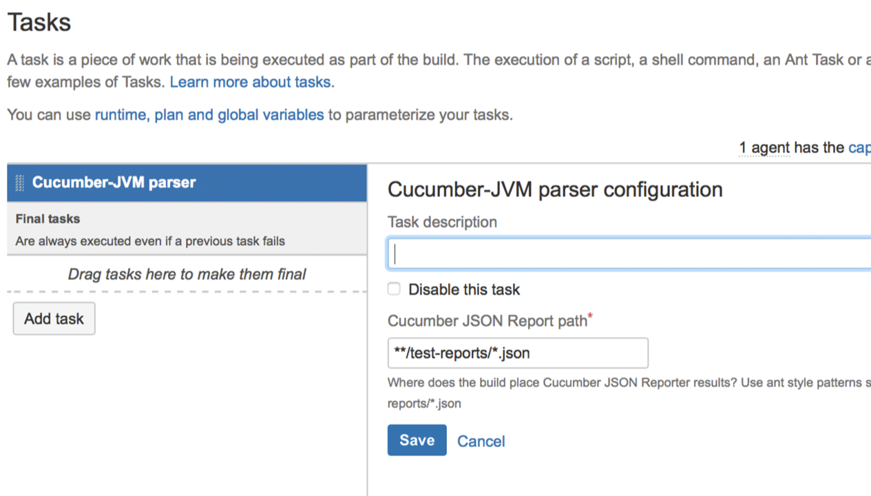Screen dimensions: 871x496
Task: Click the Cucumber JSON Report path field
Action: click(518, 353)
